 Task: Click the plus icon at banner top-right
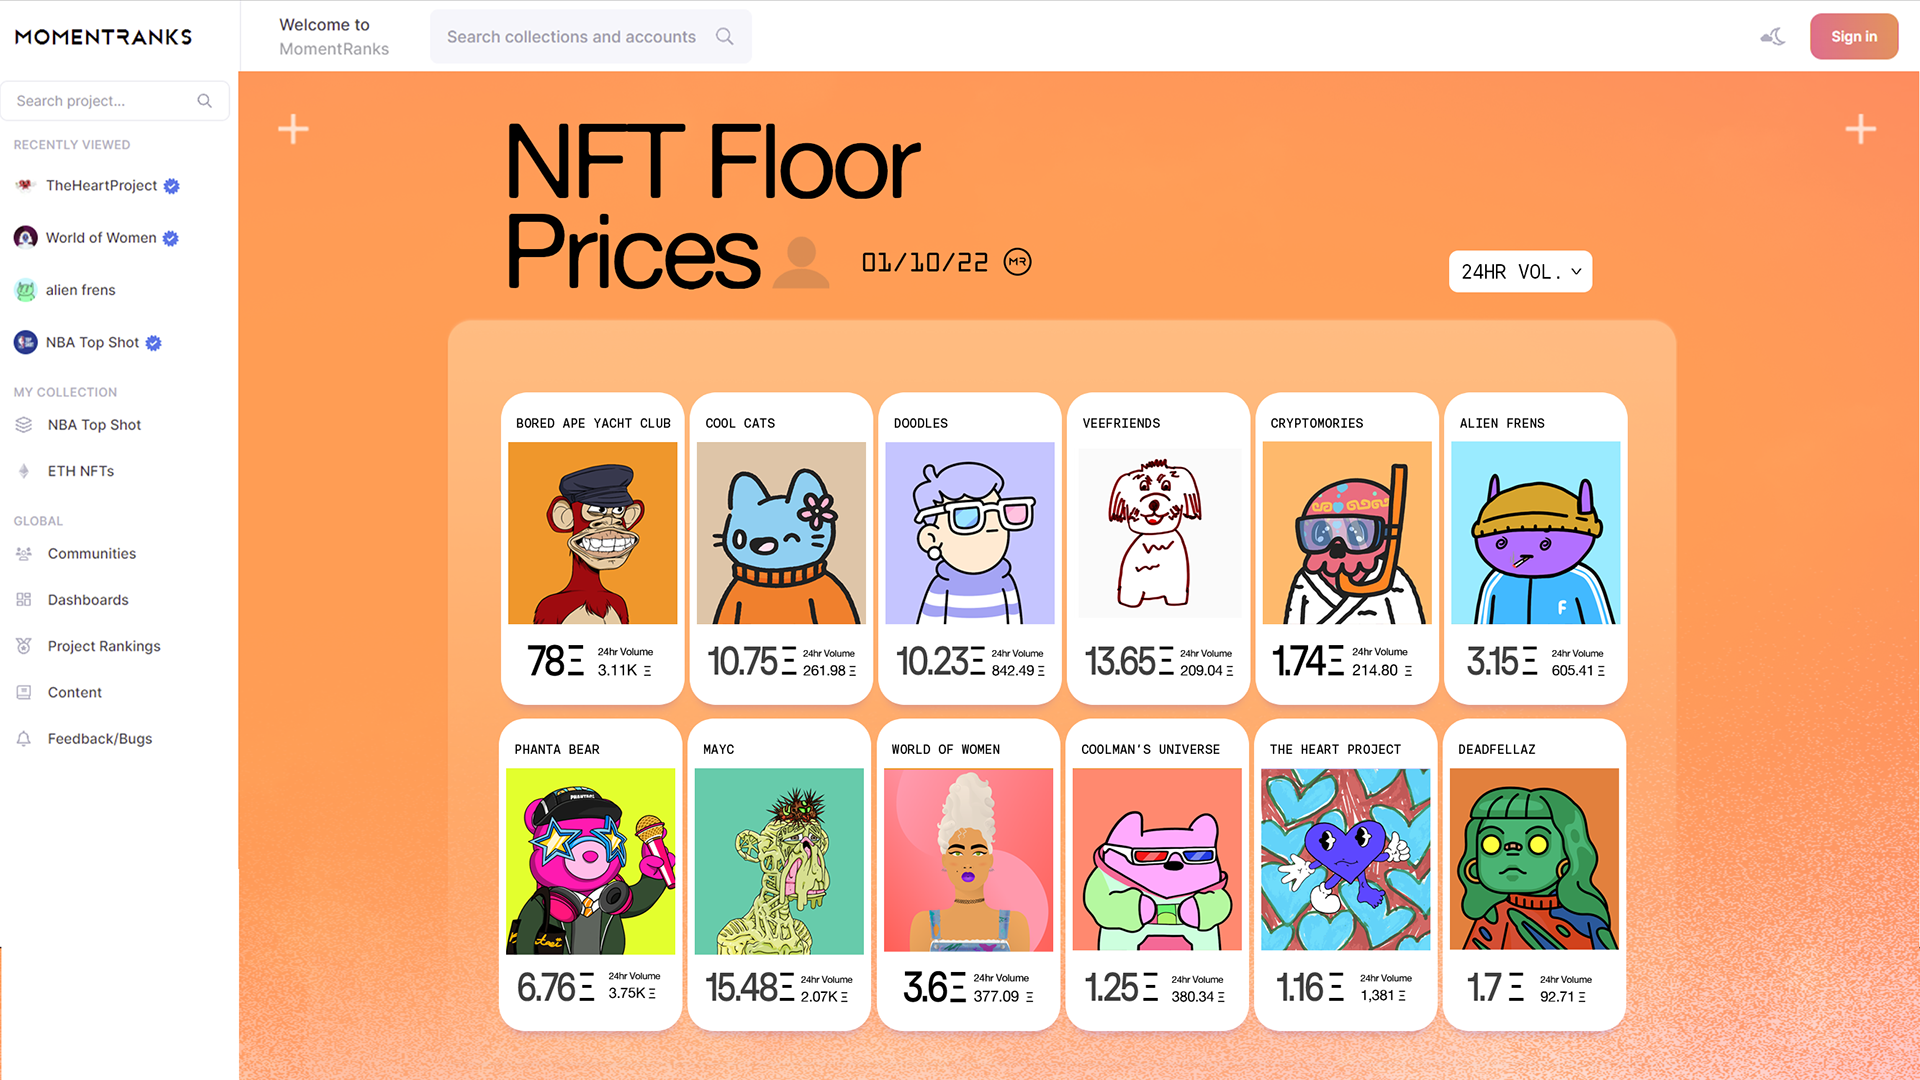[1860, 129]
